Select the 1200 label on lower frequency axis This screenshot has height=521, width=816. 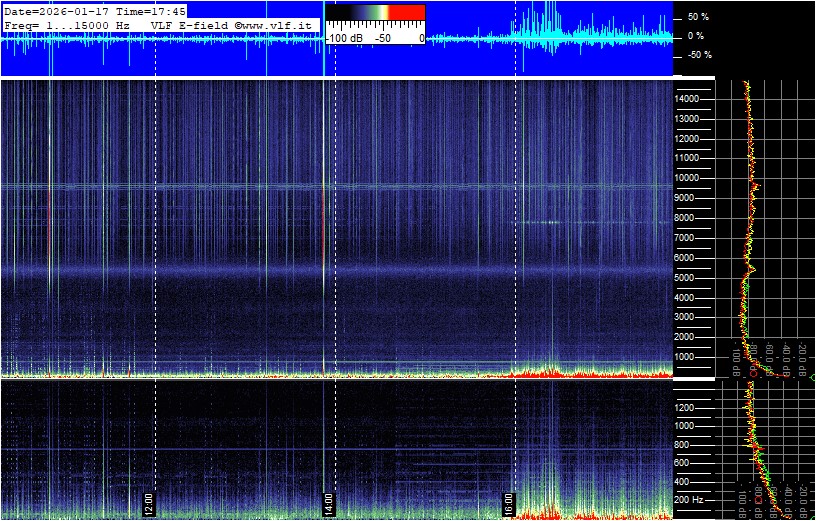coord(688,407)
